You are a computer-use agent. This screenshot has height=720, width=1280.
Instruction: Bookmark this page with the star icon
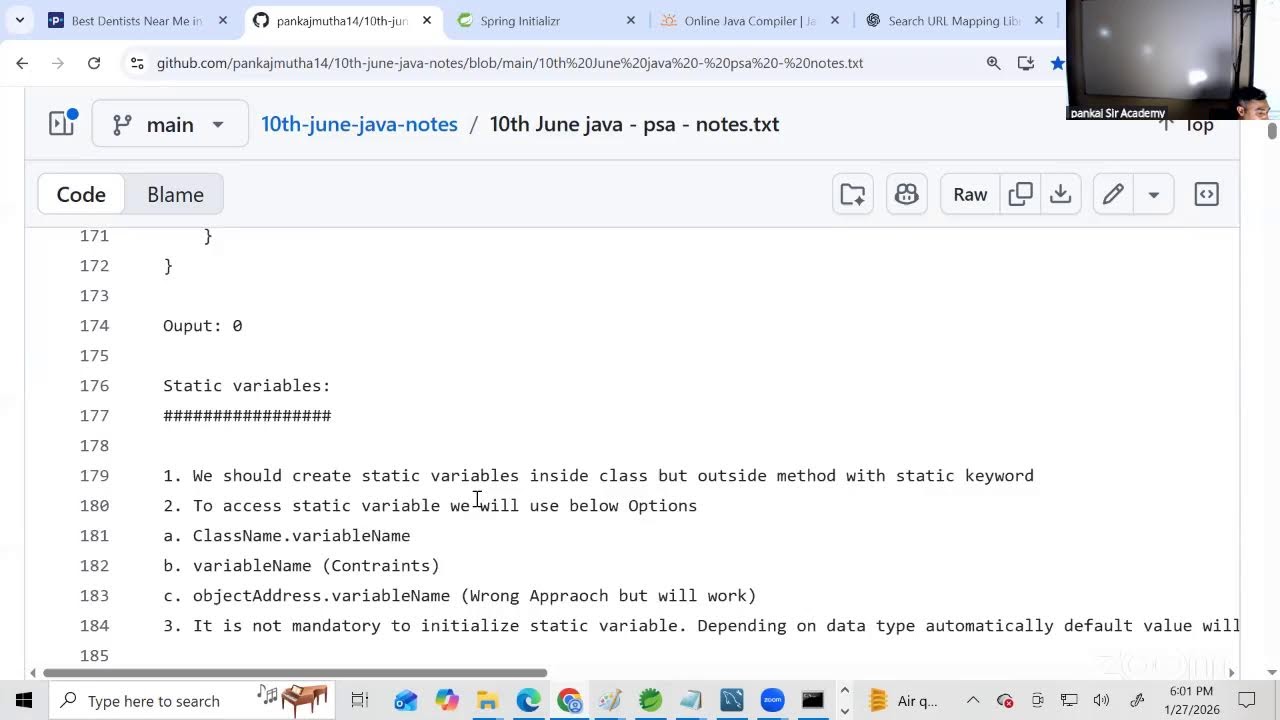1058,63
